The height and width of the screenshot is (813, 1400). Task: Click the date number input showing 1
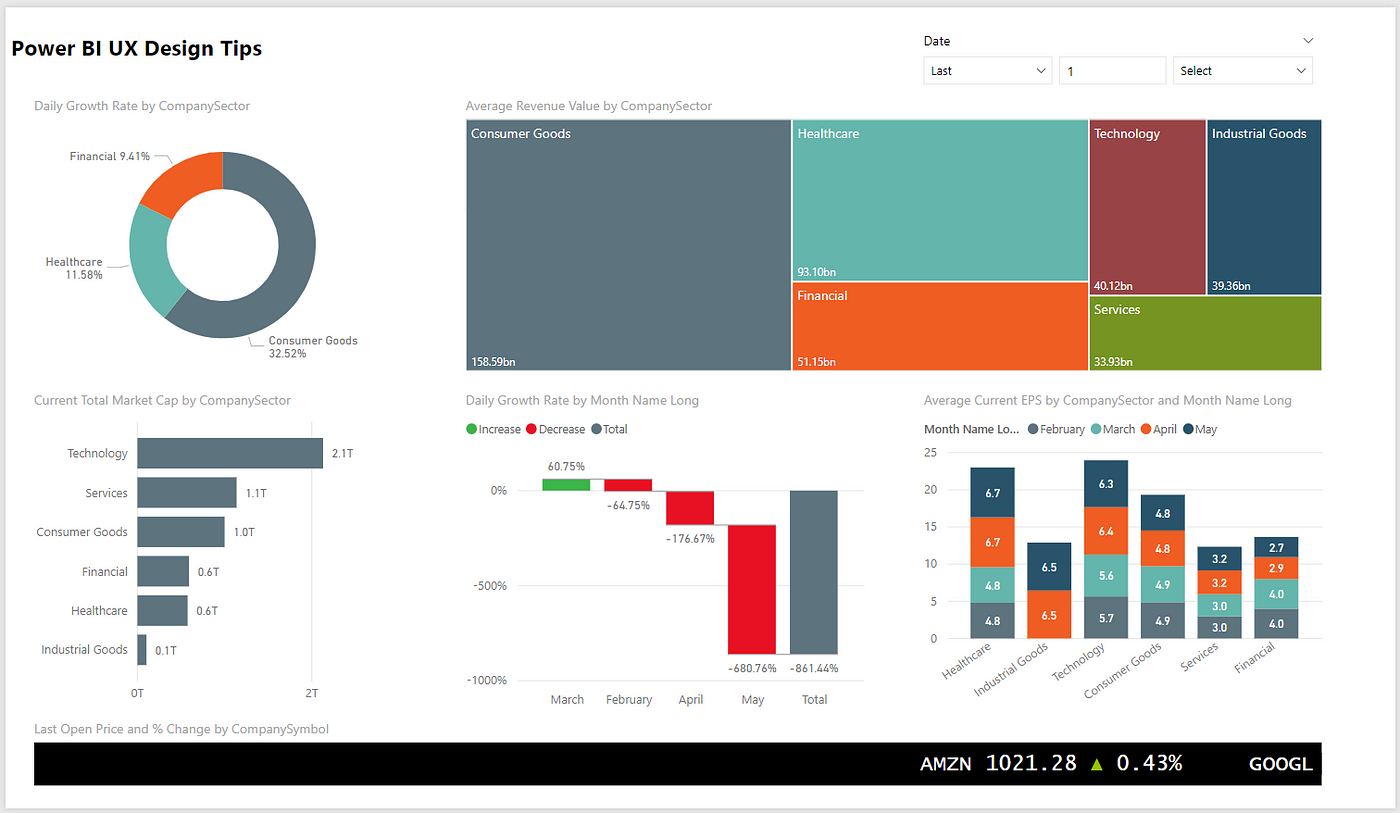(1112, 71)
